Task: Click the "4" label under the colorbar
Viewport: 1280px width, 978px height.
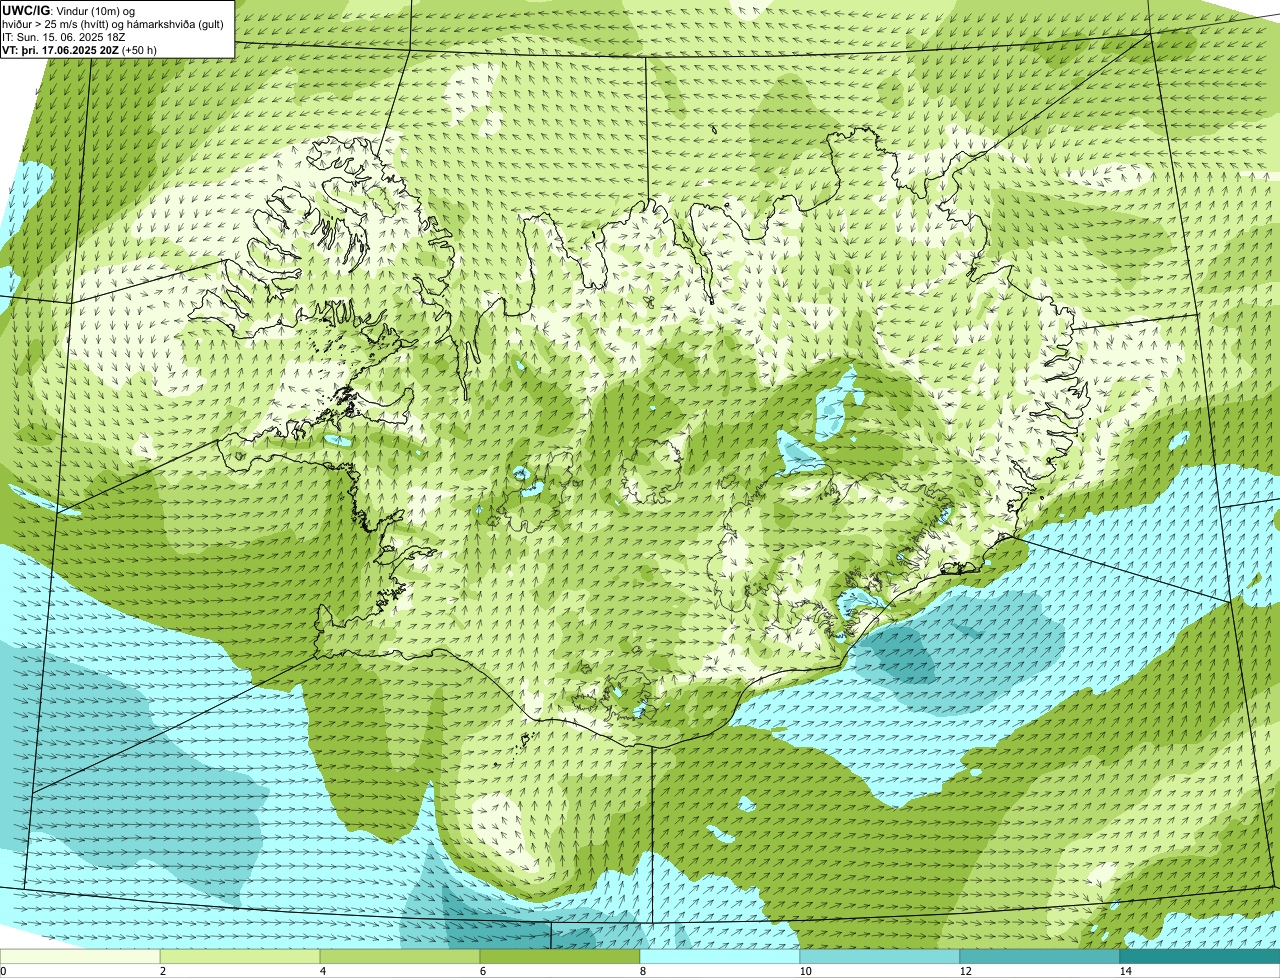Action: pos(321,971)
